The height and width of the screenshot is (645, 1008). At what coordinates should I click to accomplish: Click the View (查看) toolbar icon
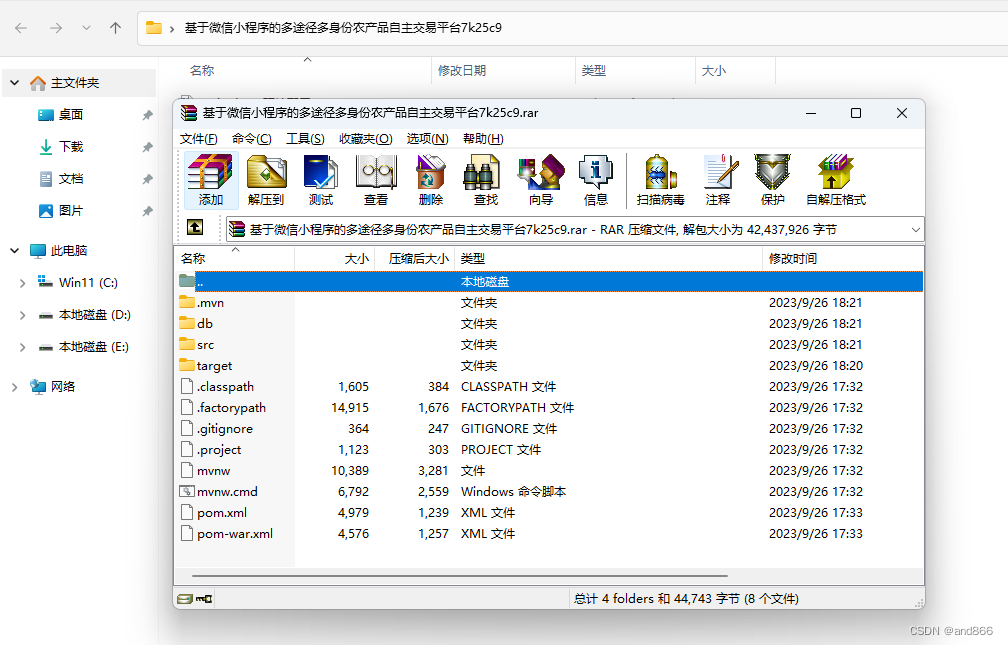tap(376, 180)
